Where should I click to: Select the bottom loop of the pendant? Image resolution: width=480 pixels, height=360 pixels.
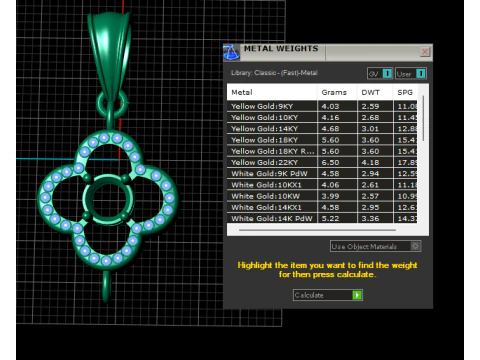[107, 287]
